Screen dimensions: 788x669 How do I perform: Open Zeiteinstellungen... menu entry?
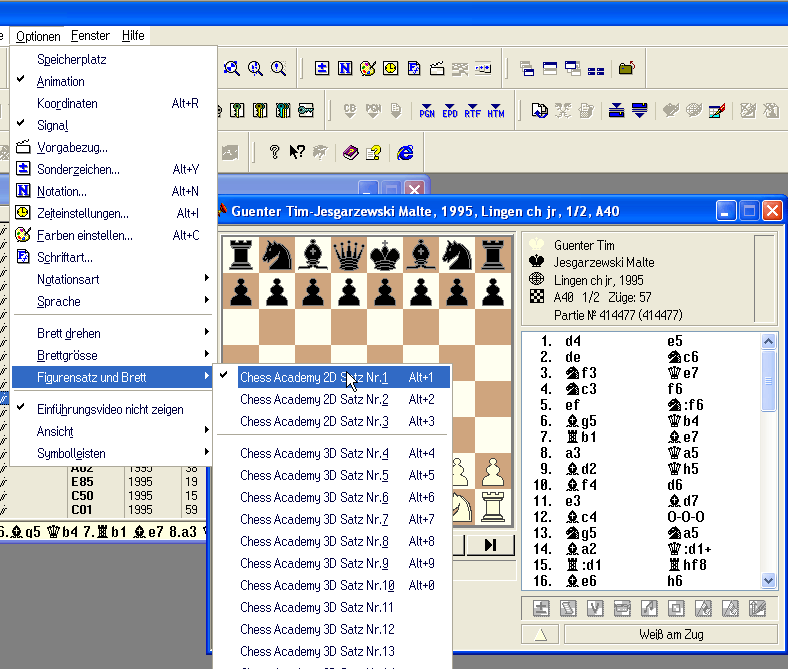pyautogui.click(x=114, y=214)
